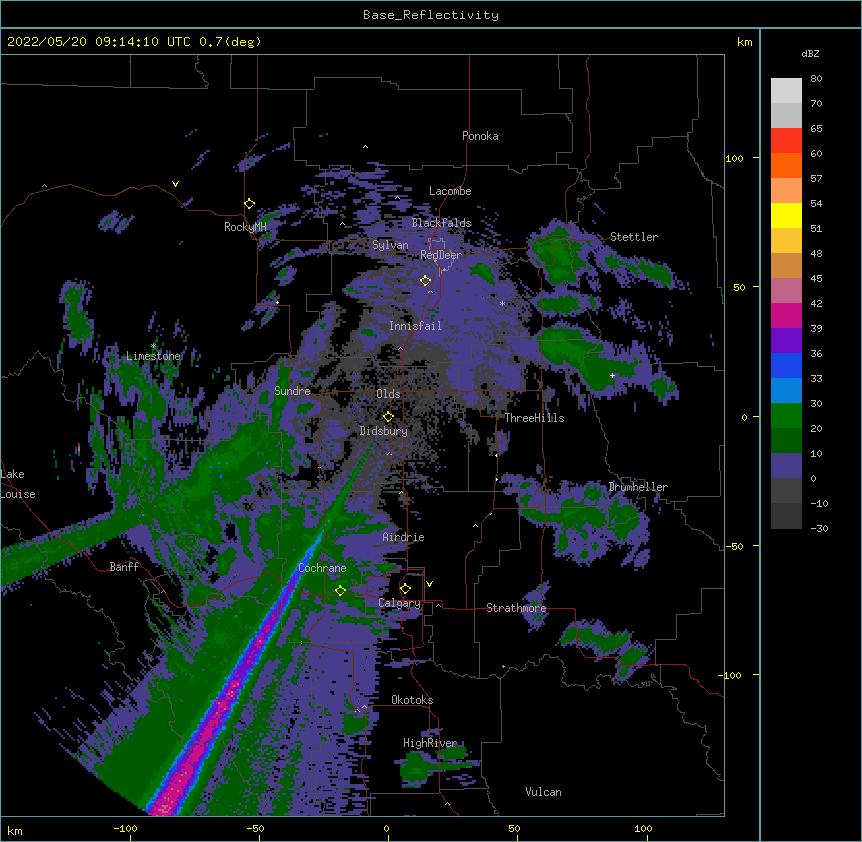Click the 65 value in the dBZ legend

pos(816,129)
